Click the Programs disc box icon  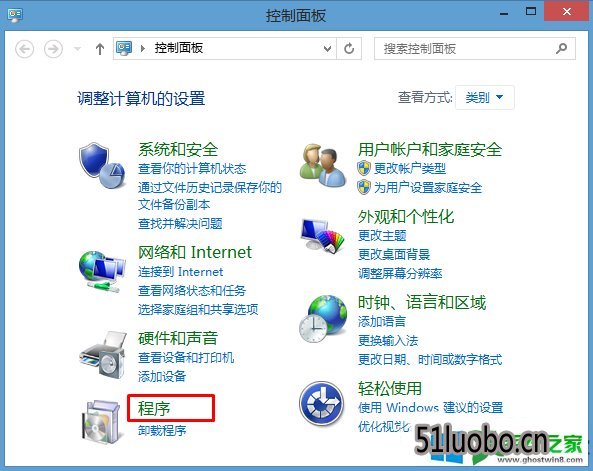(x=101, y=421)
